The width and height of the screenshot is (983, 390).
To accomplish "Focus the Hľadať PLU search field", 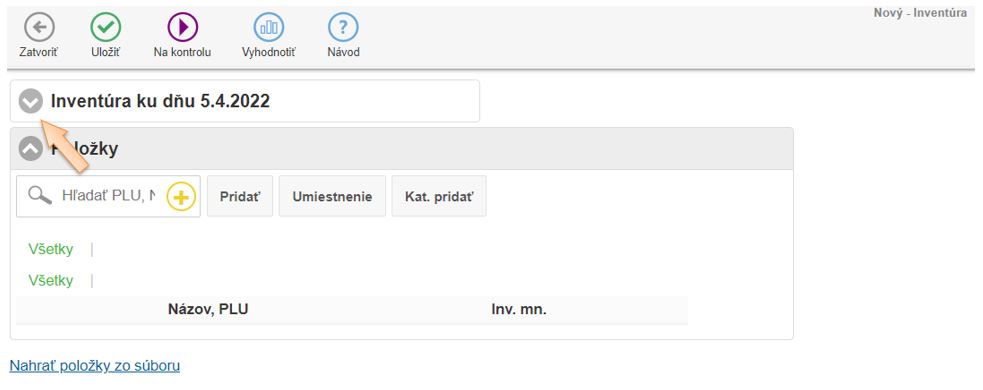I will (x=108, y=196).
